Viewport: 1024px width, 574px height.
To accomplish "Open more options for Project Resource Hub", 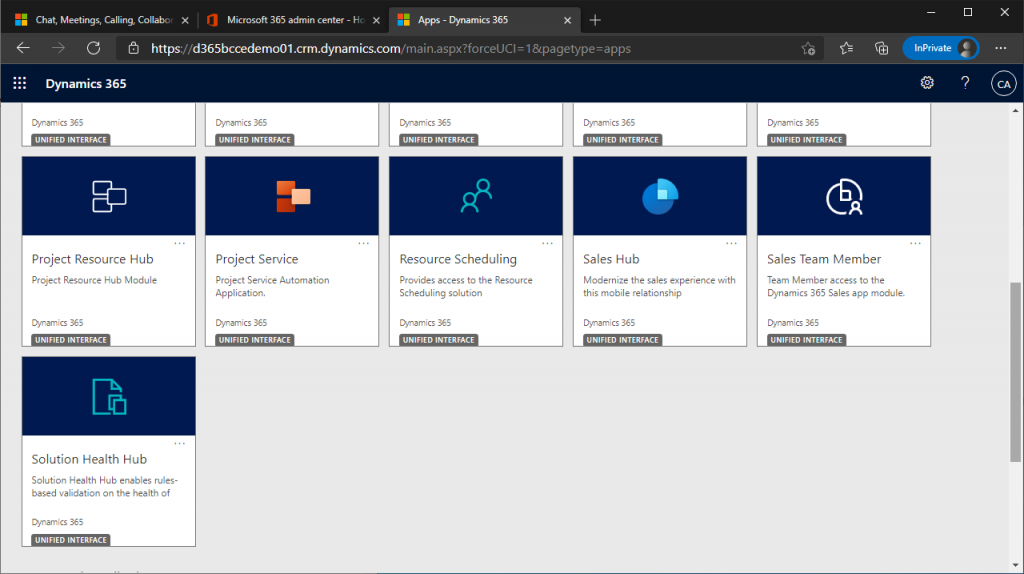I will pyautogui.click(x=180, y=243).
